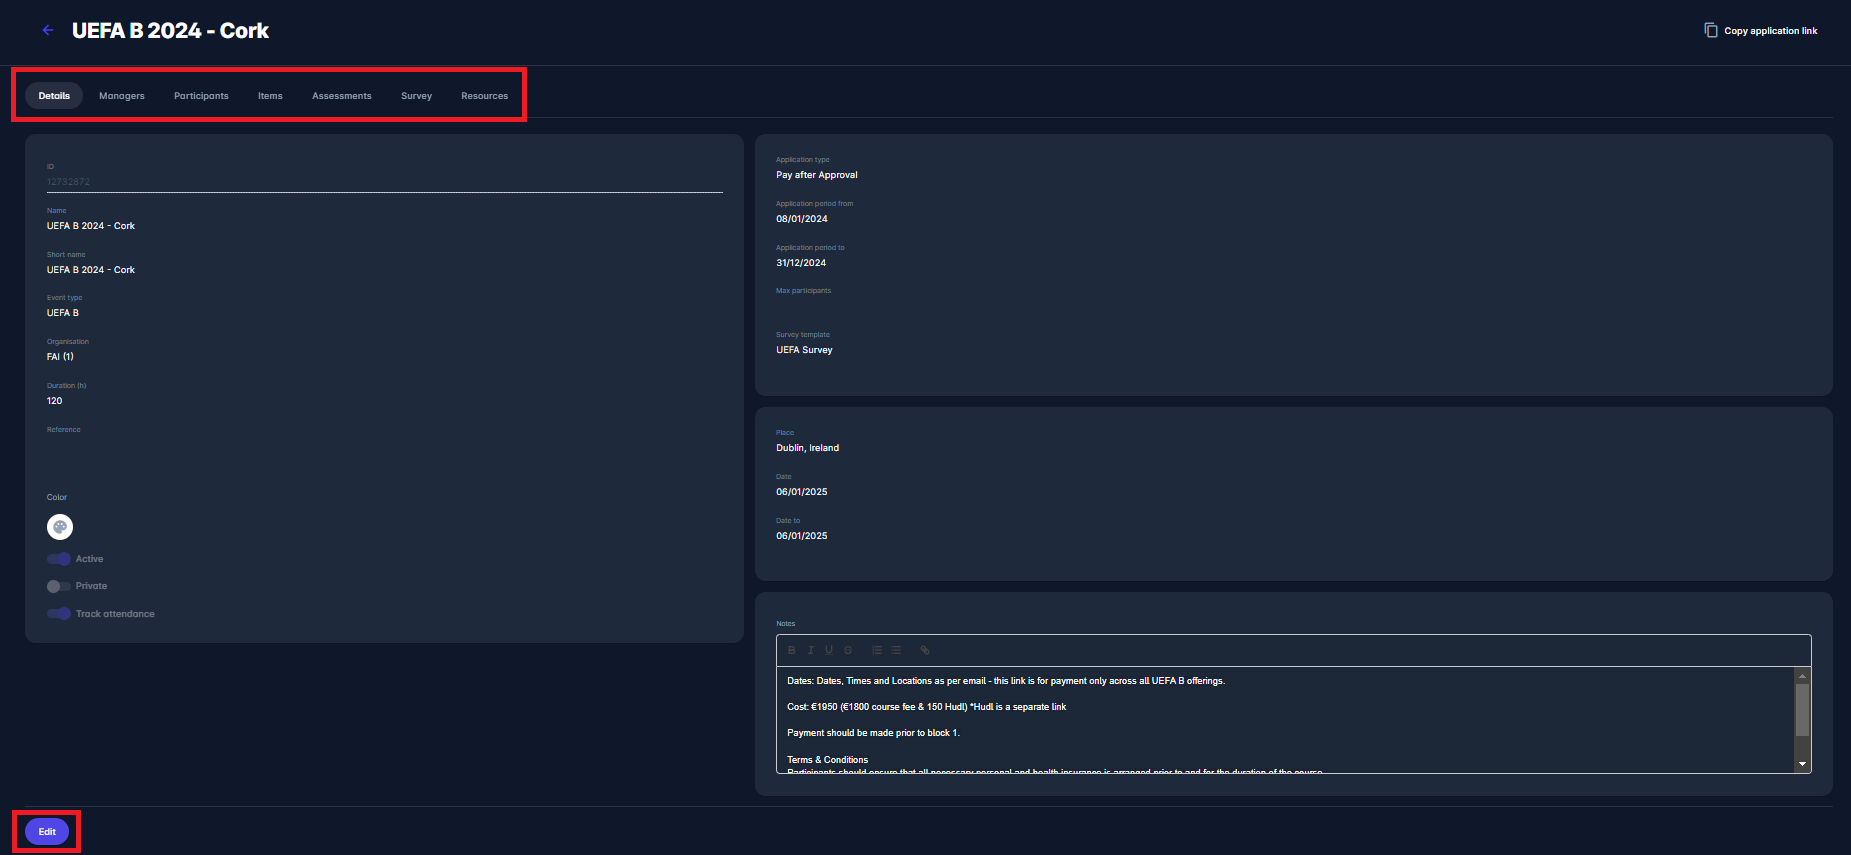The image size is (1851, 855).
Task: Apply strikethrough in the Notes toolbar
Action: point(848,650)
